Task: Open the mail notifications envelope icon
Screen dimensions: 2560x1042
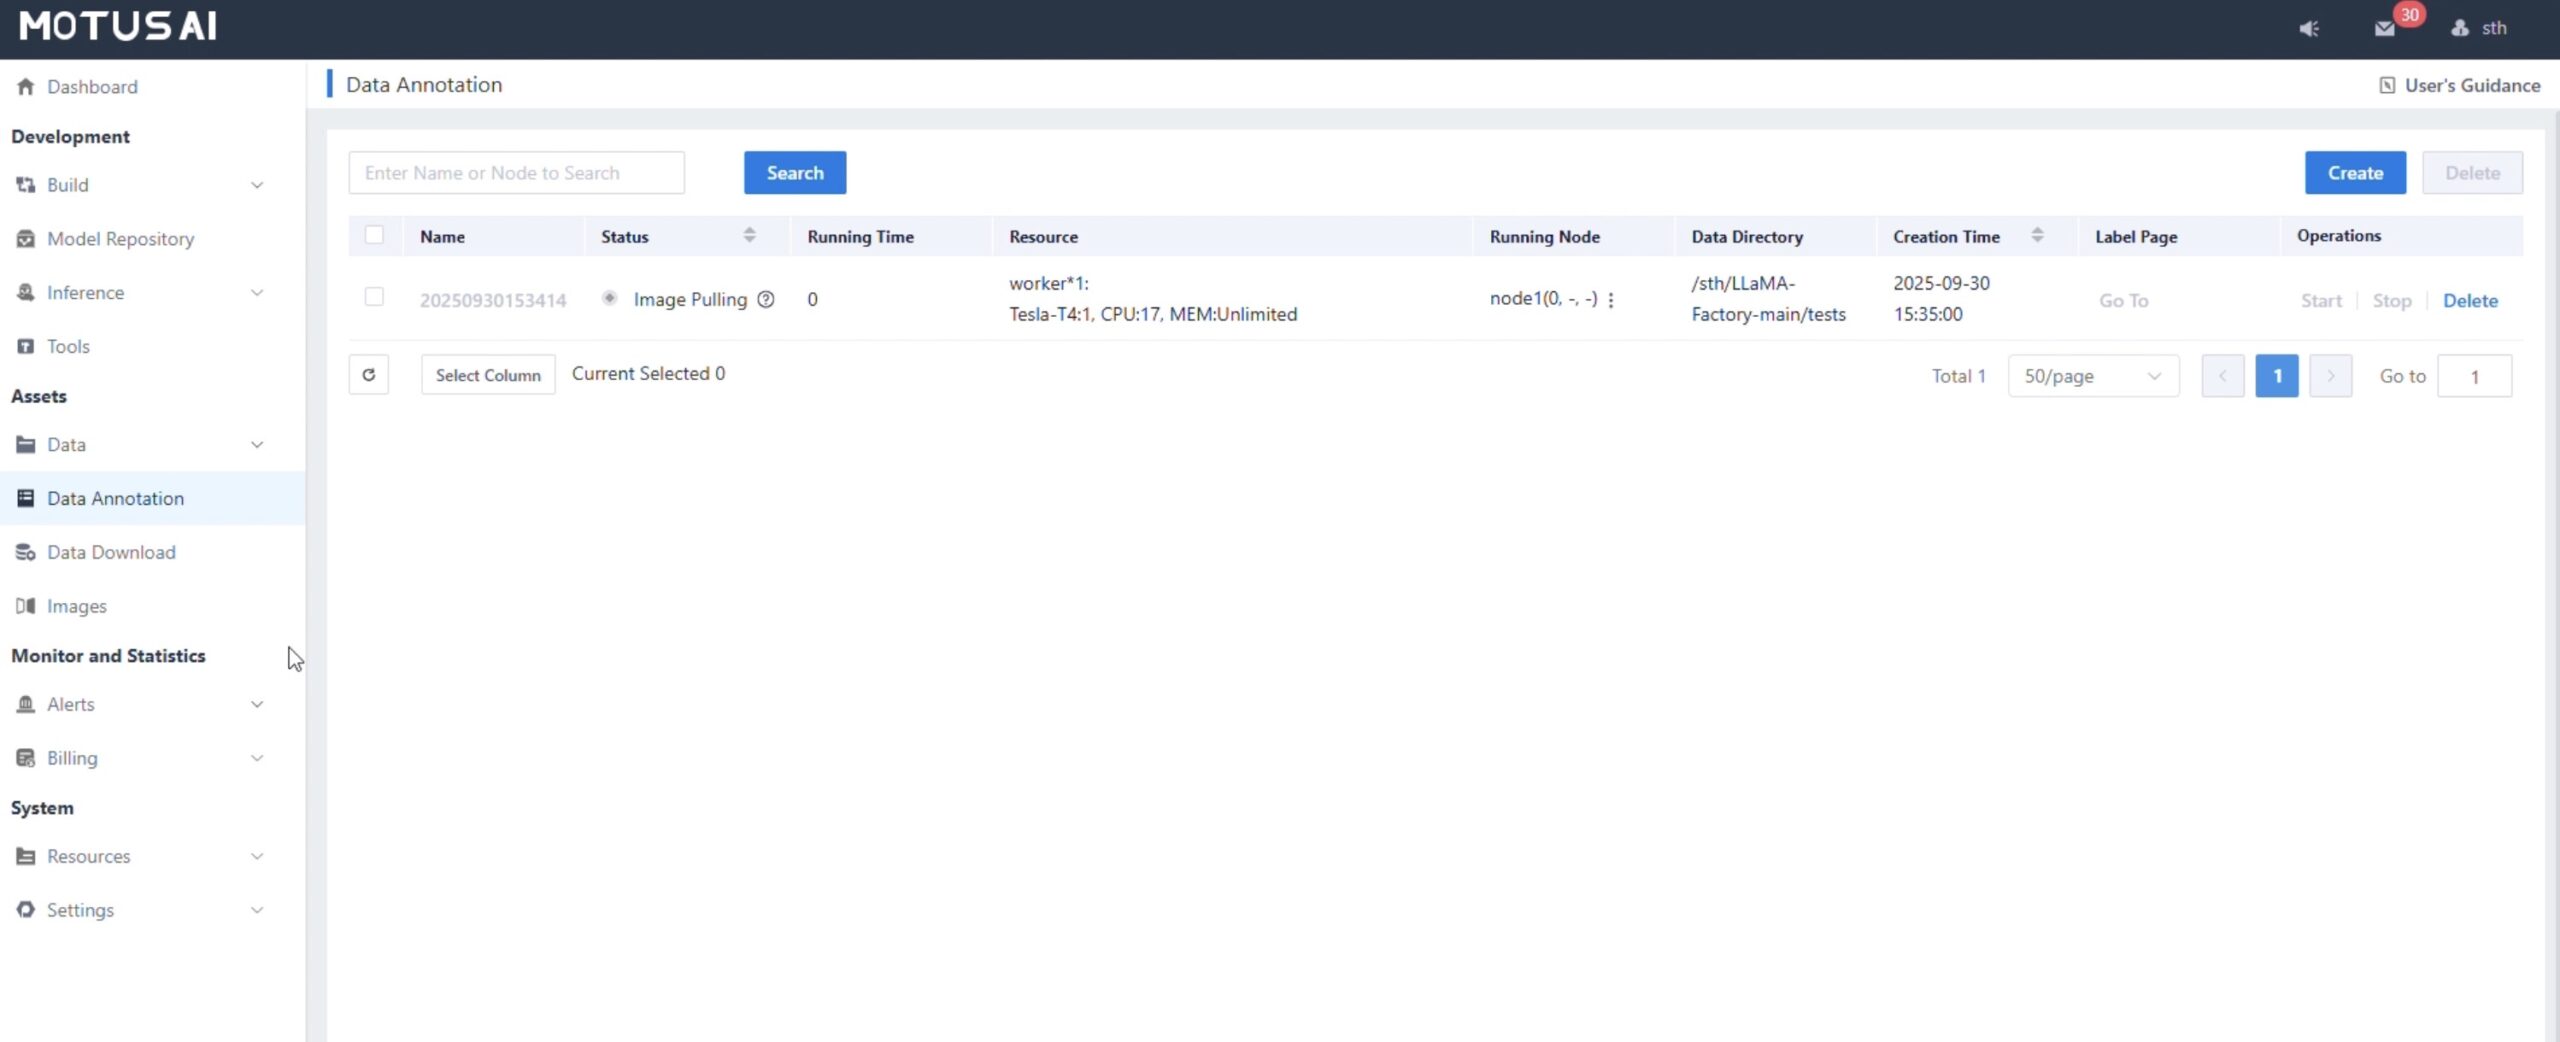Action: (2384, 28)
